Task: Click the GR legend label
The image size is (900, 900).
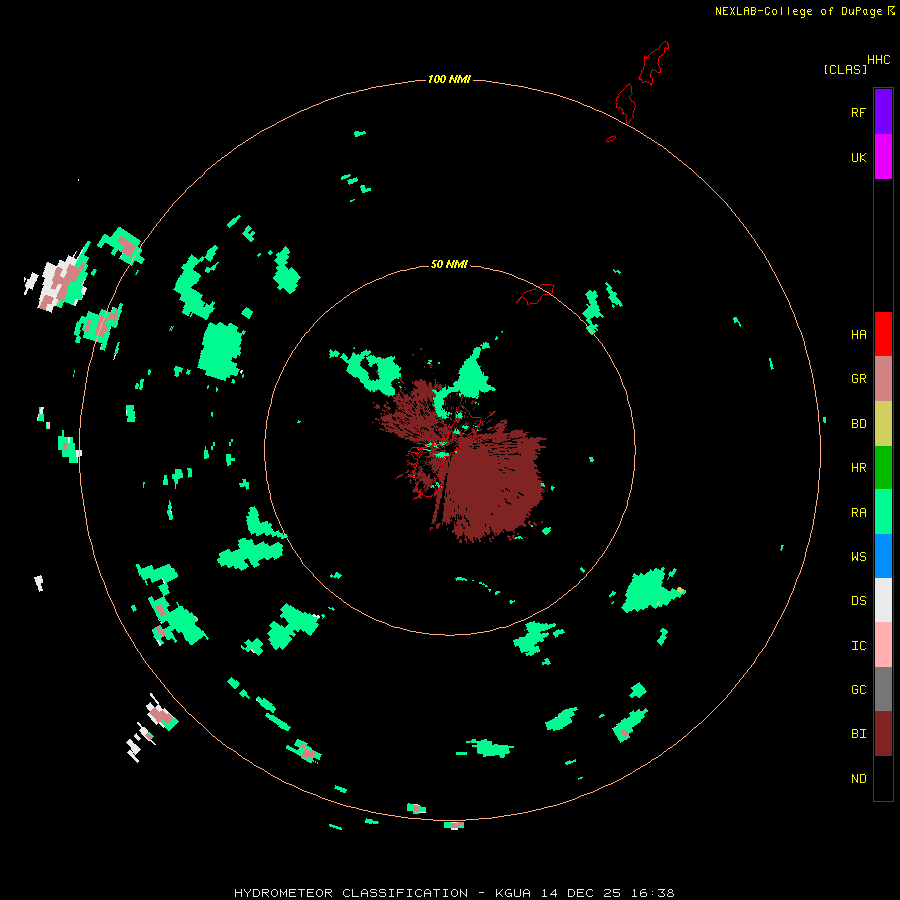Action: pos(858,378)
